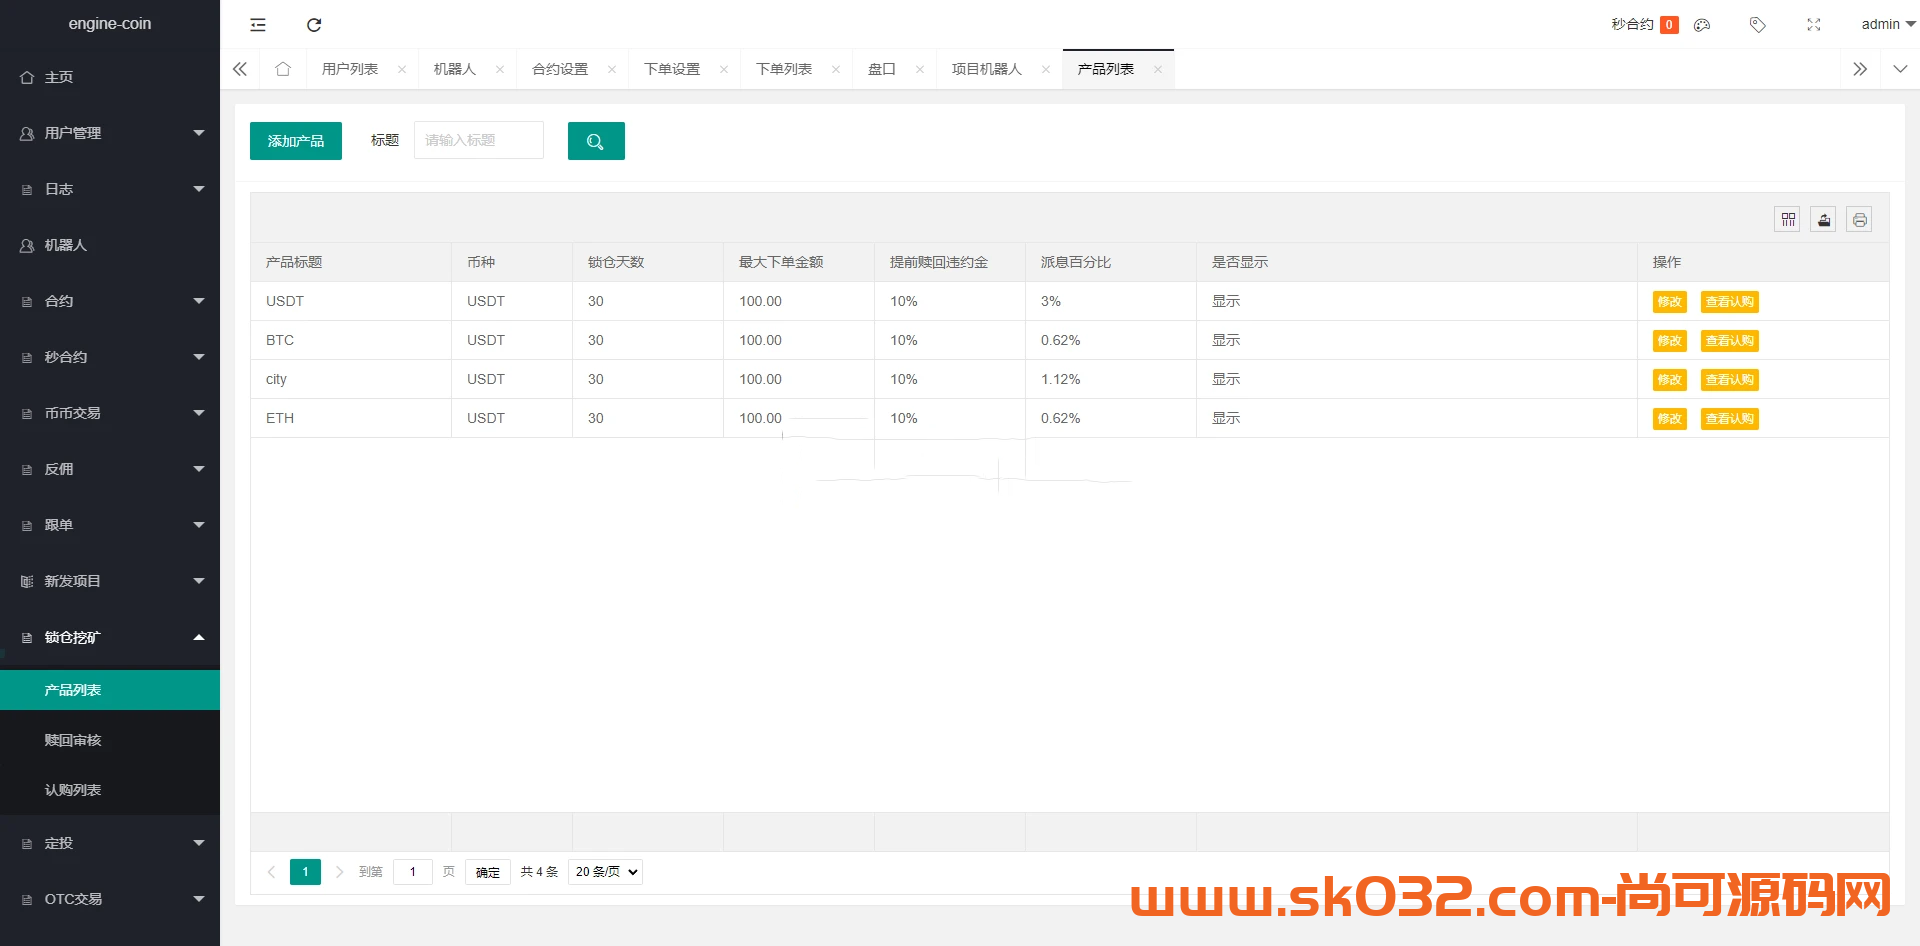This screenshot has height=946, width=1920.
Task: Close the 合约设置 tab
Action: [612, 69]
